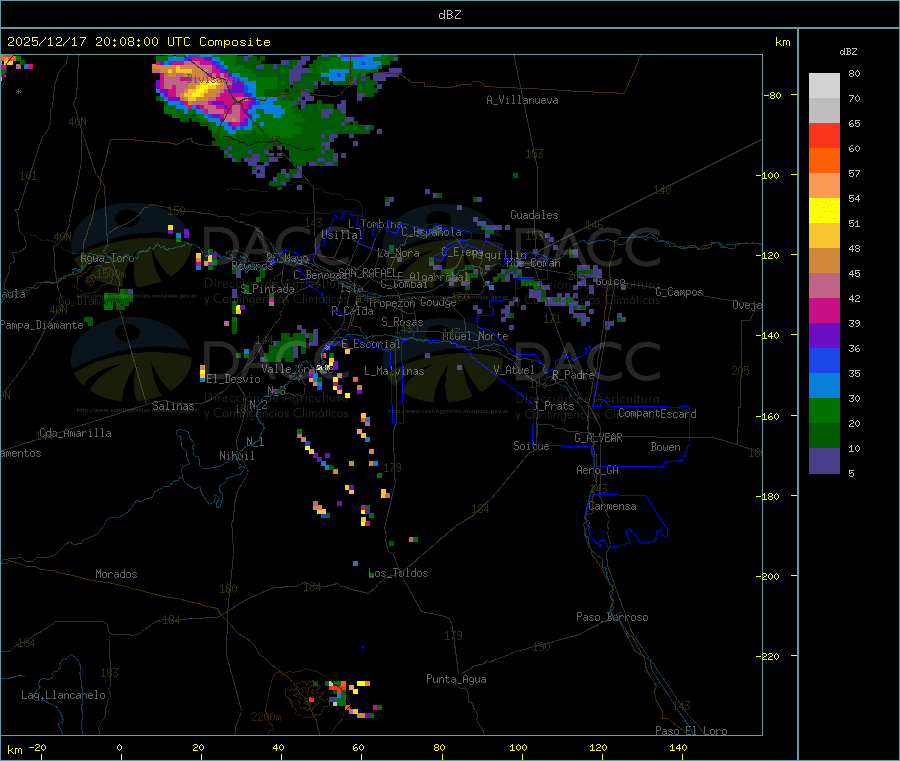The image size is (900, 761).
Task: Click the S_Pintada location label
Action: 267,289
